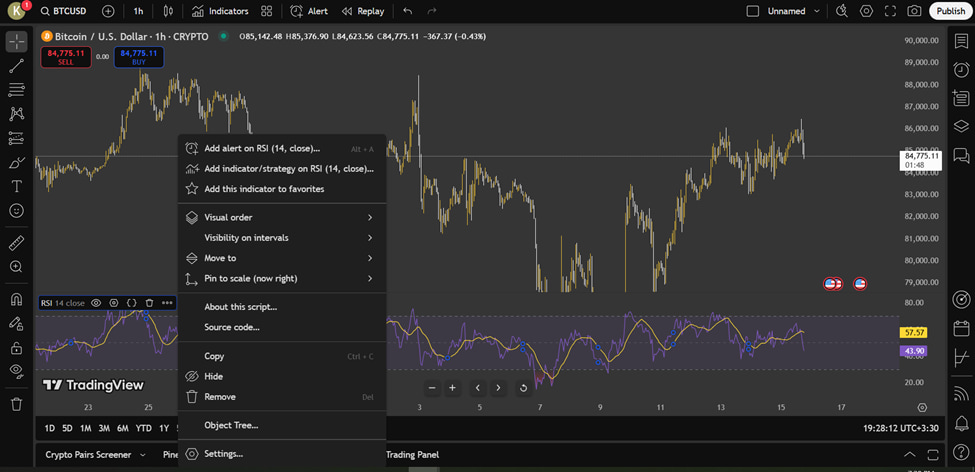This screenshot has width=975, height=472.
Task: Enter fullscreen mode
Action: pos(890,11)
